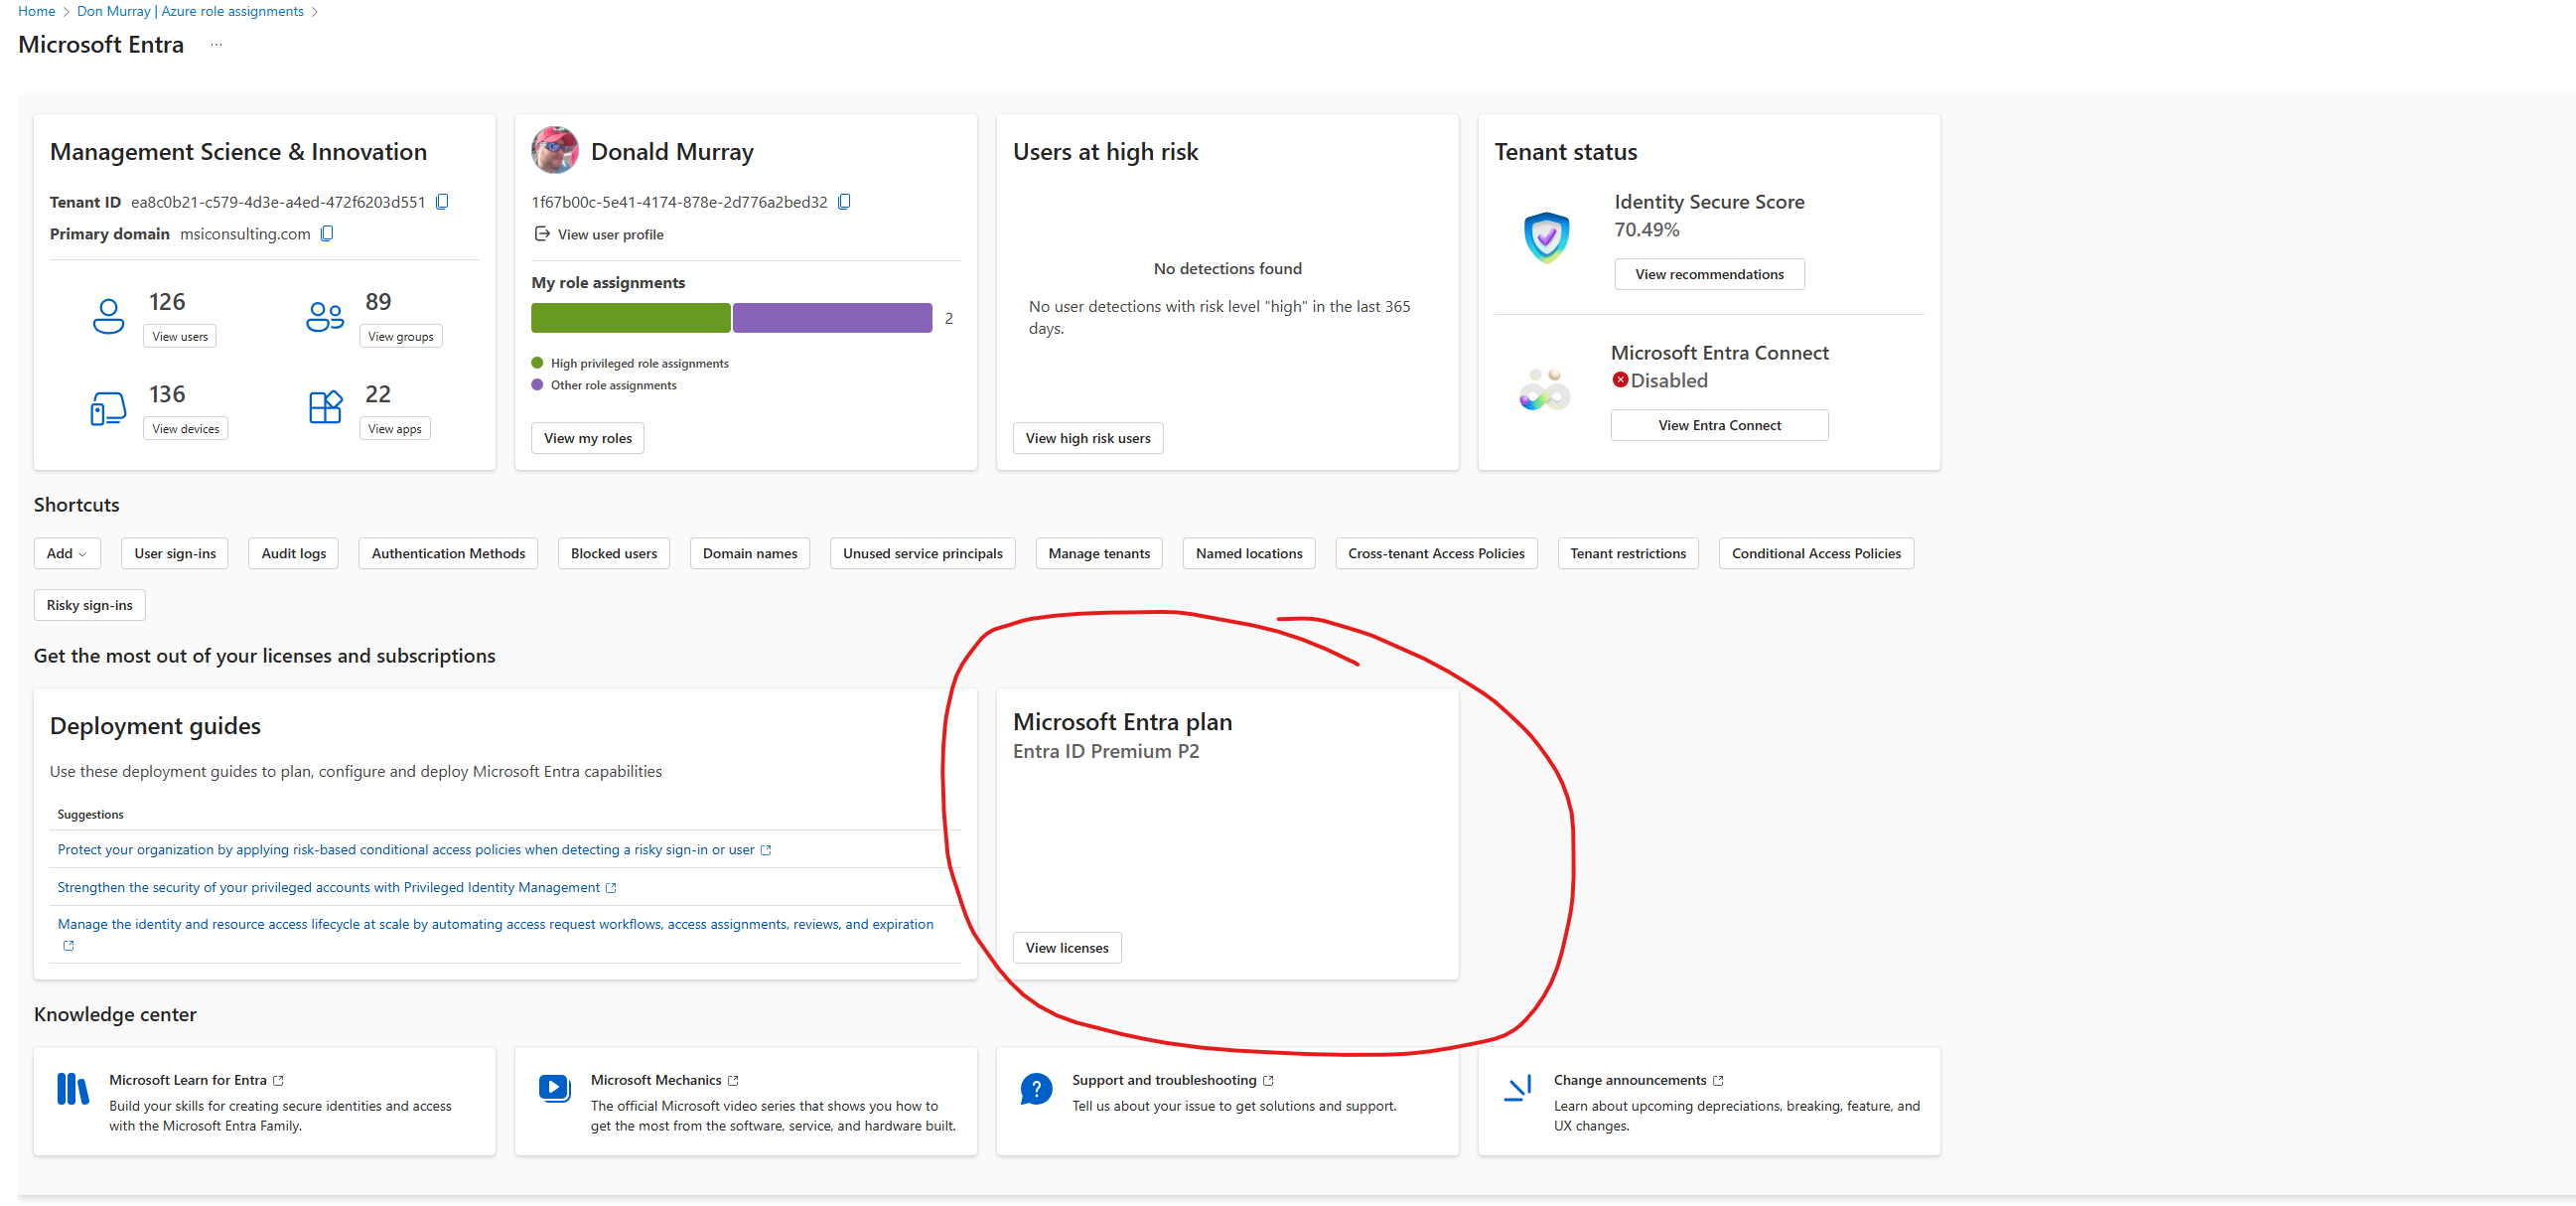Open View devices
This screenshot has width=2576, height=1206.
[x=185, y=429]
